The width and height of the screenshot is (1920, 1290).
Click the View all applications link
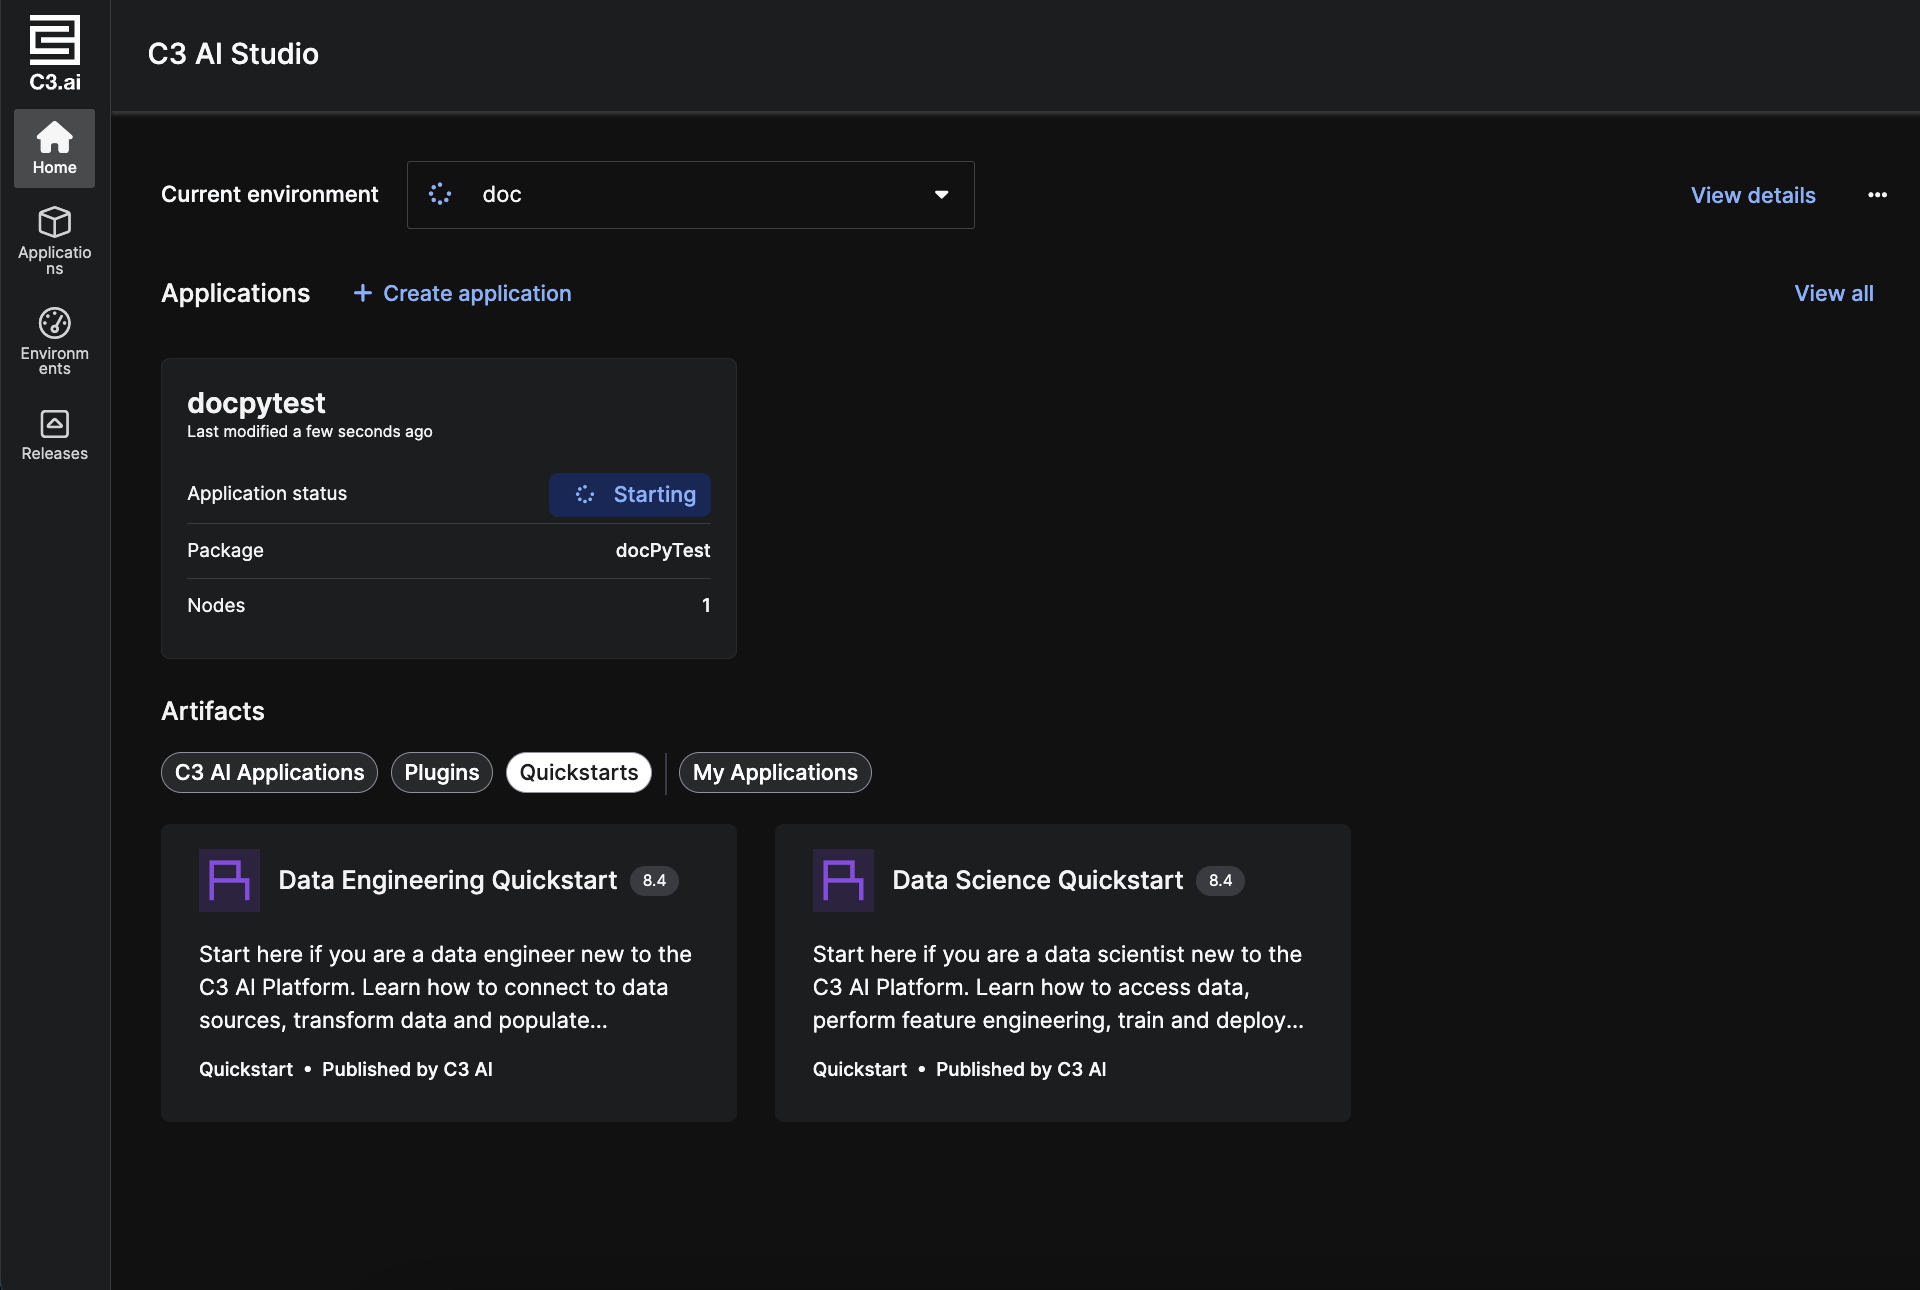[1833, 293]
